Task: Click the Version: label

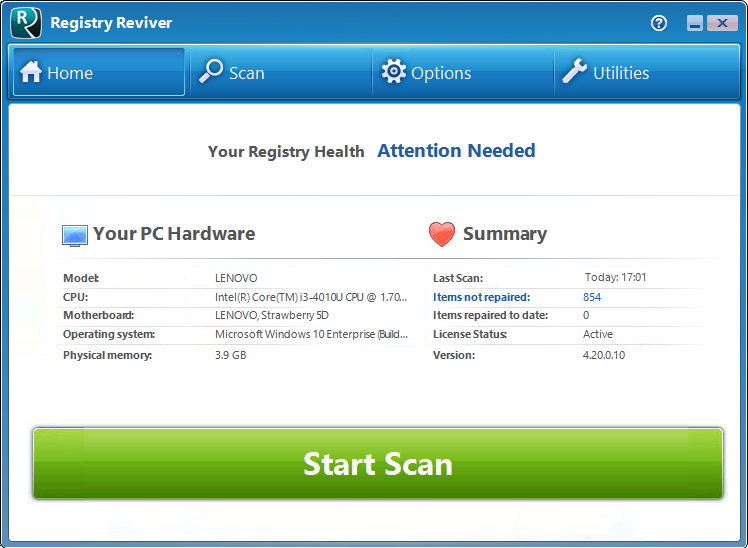Action: 454,355
